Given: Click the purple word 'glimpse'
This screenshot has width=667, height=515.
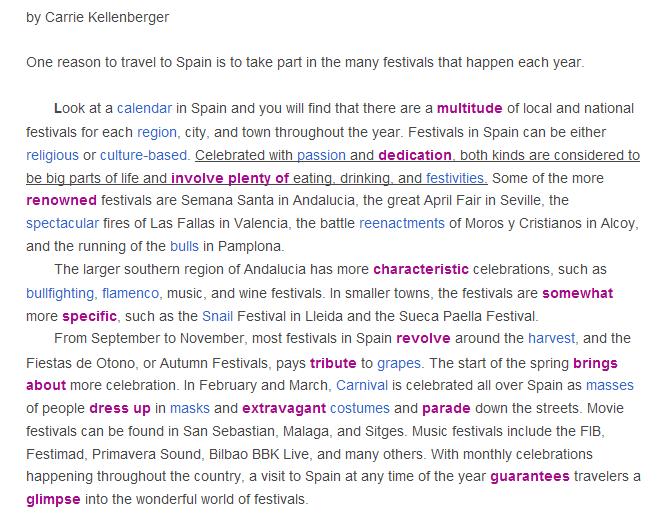Looking at the screenshot, I should [x=53, y=499].
